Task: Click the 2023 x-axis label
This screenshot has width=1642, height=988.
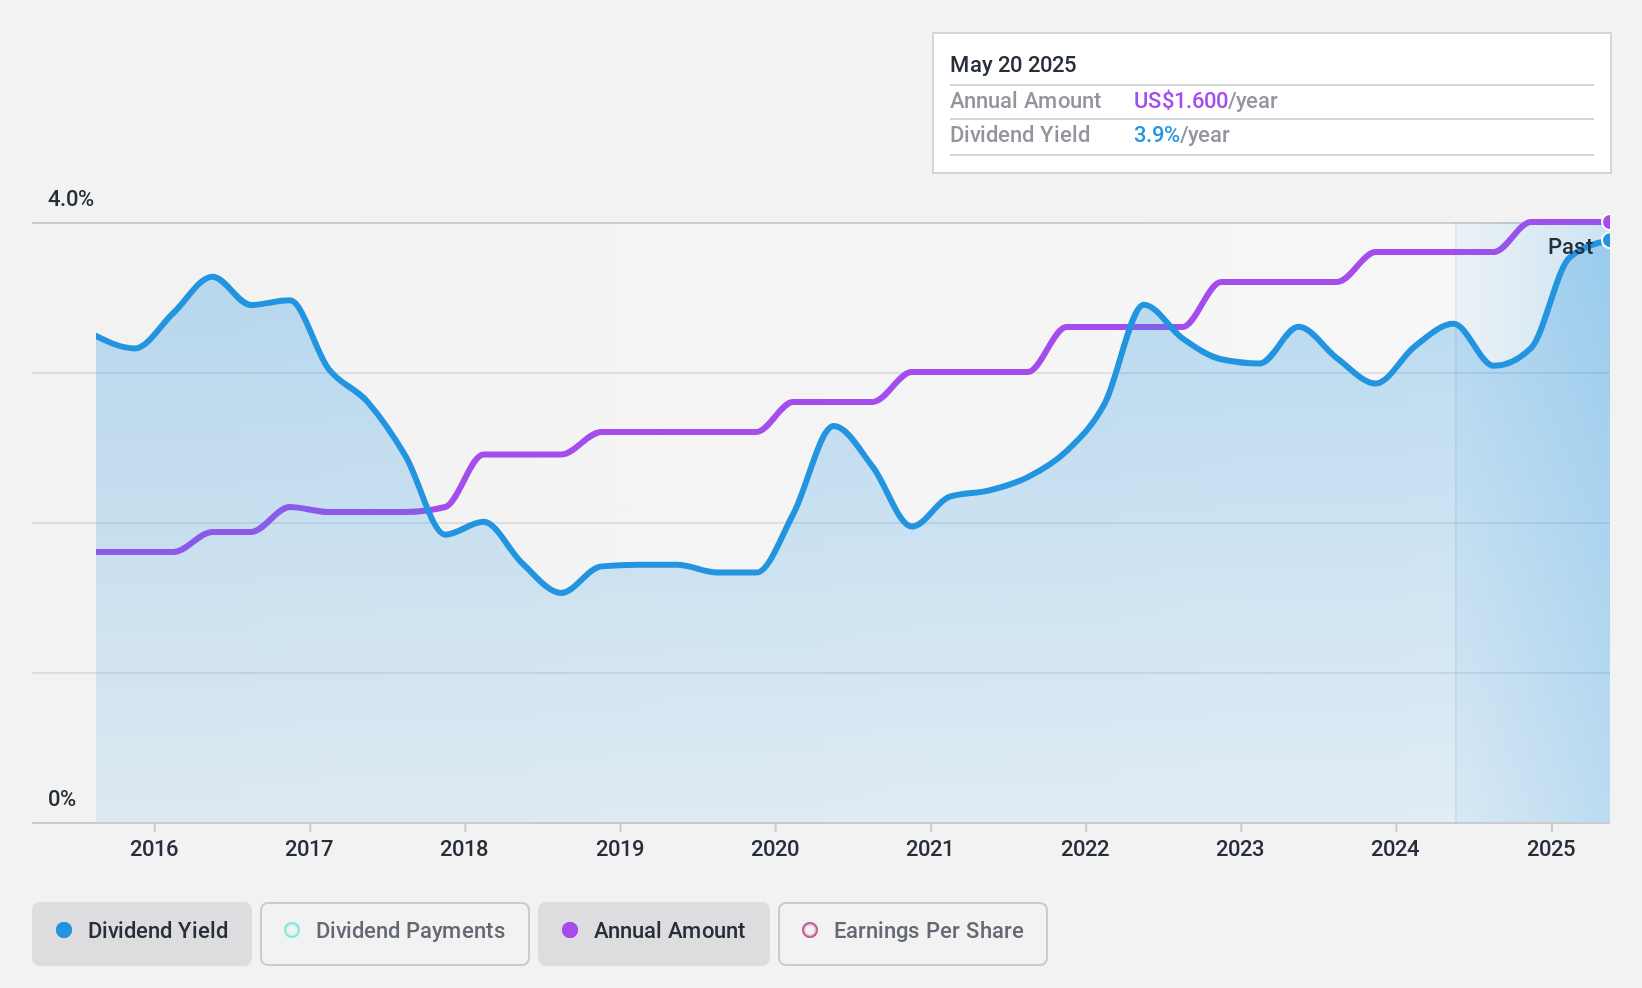Action: click(1240, 849)
